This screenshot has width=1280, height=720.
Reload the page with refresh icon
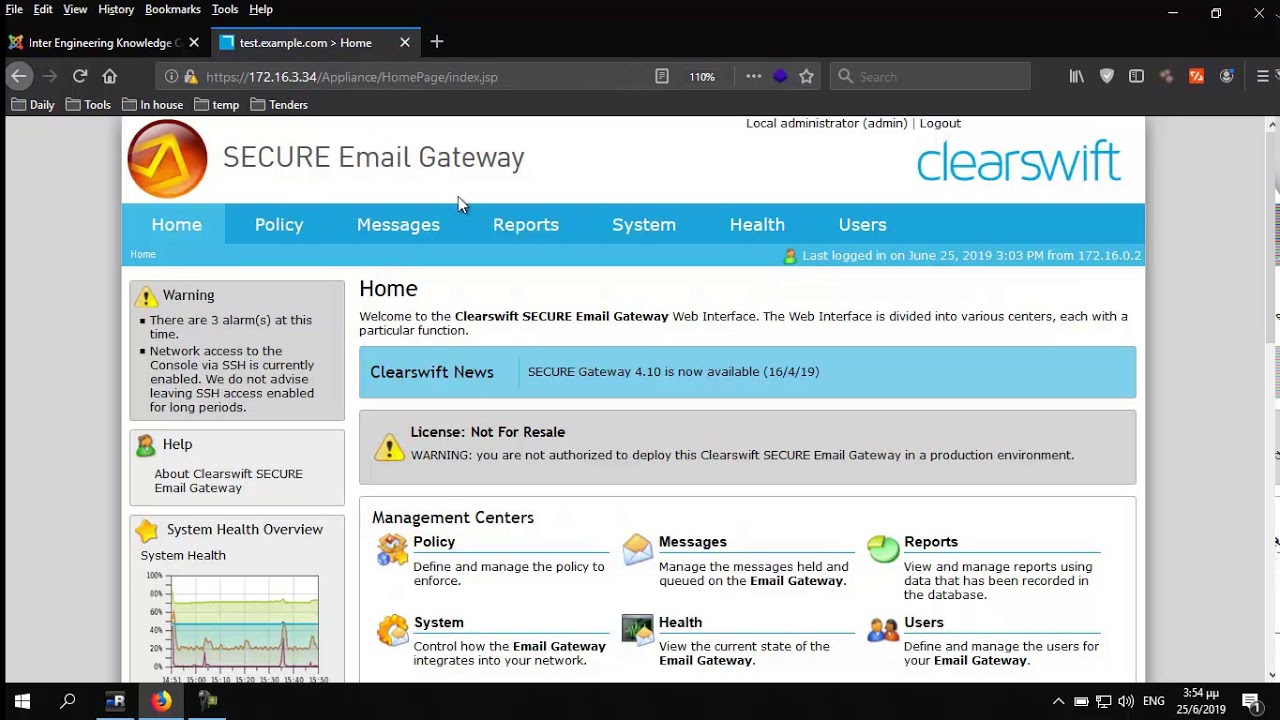coord(80,76)
